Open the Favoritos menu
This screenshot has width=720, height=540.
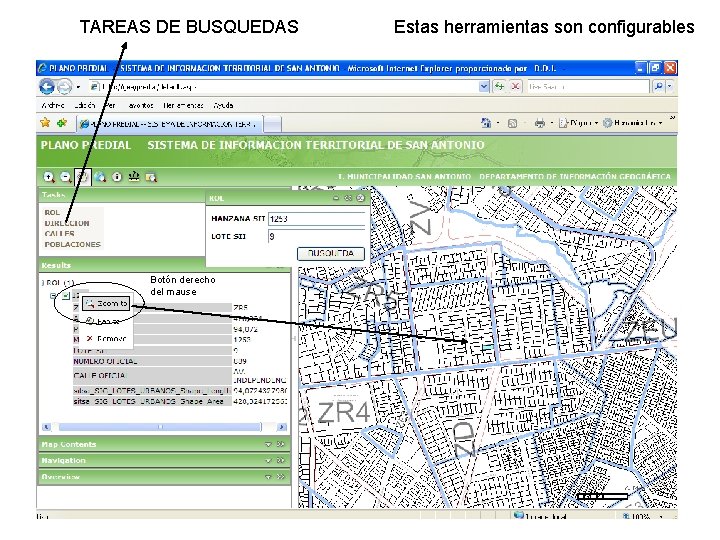pos(140,105)
